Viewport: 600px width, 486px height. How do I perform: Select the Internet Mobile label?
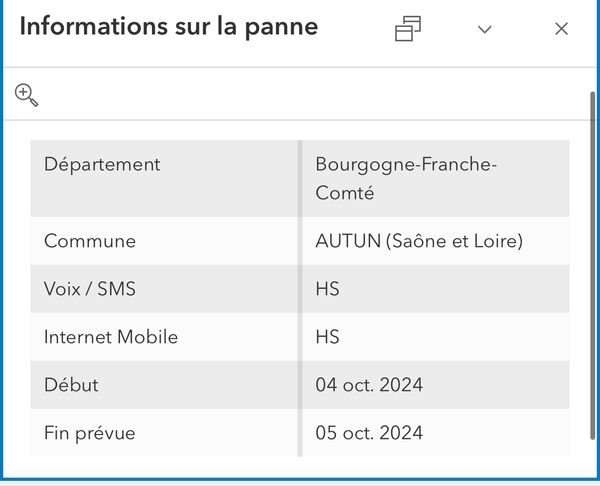coord(111,337)
